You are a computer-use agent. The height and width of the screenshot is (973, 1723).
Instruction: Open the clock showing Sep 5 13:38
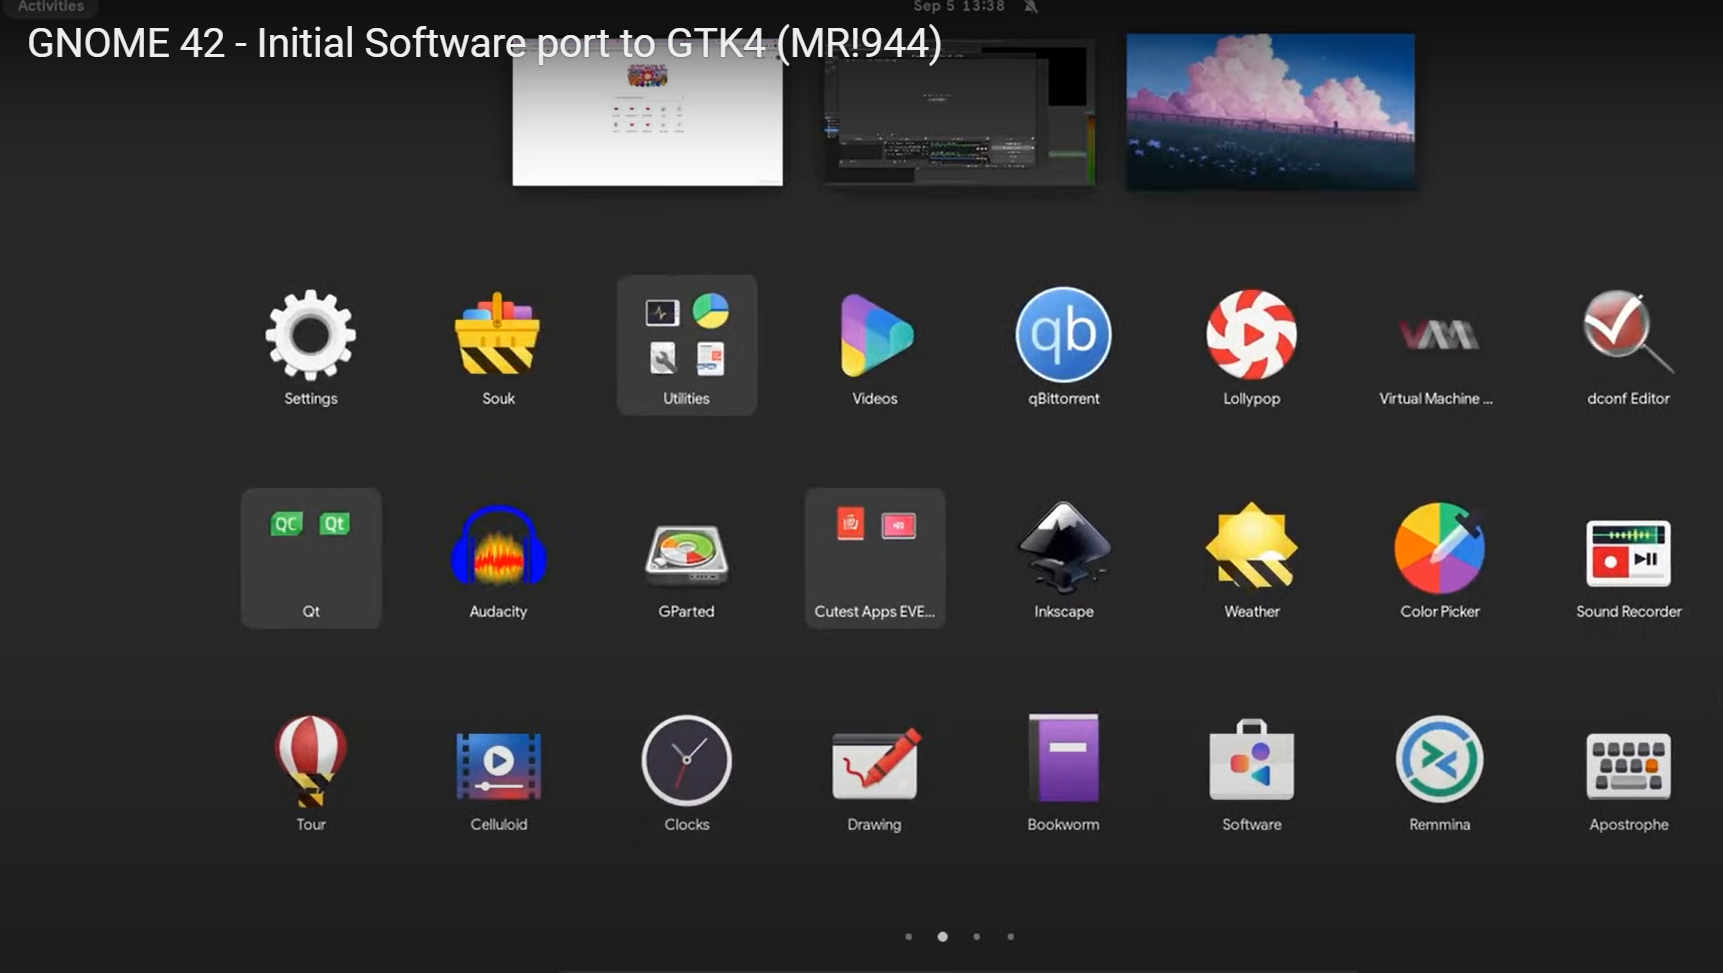(959, 6)
